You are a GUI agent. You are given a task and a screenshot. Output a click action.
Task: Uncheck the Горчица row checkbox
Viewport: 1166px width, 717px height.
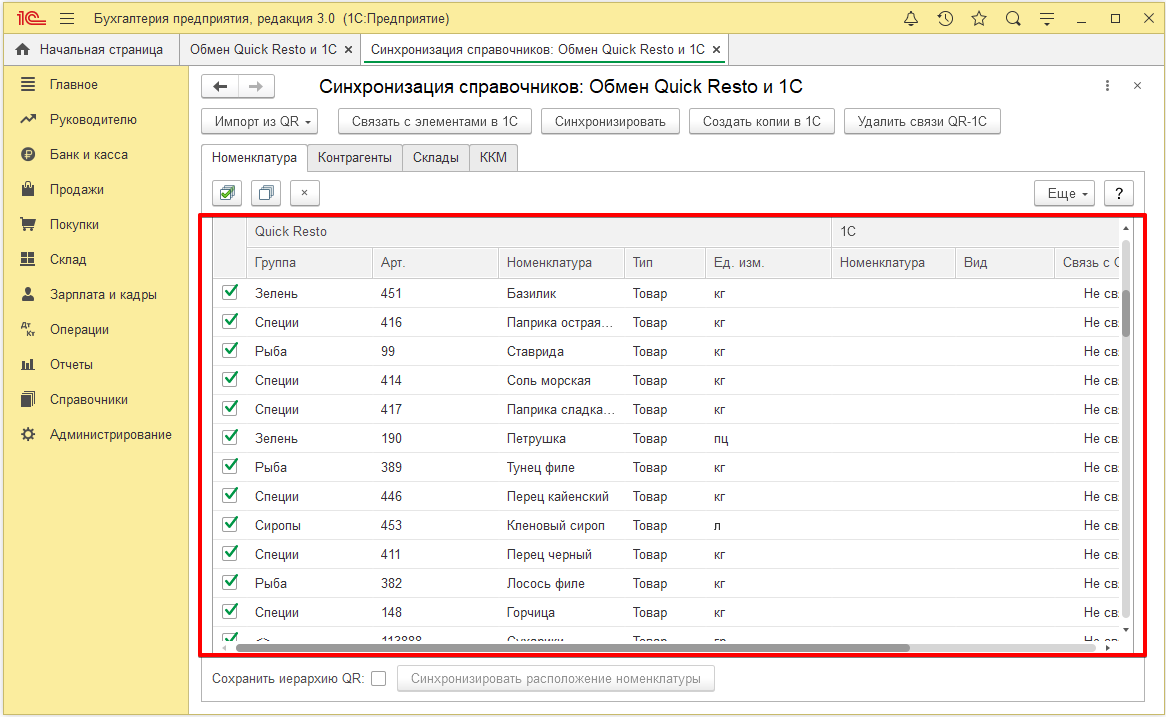click(230, 611)
